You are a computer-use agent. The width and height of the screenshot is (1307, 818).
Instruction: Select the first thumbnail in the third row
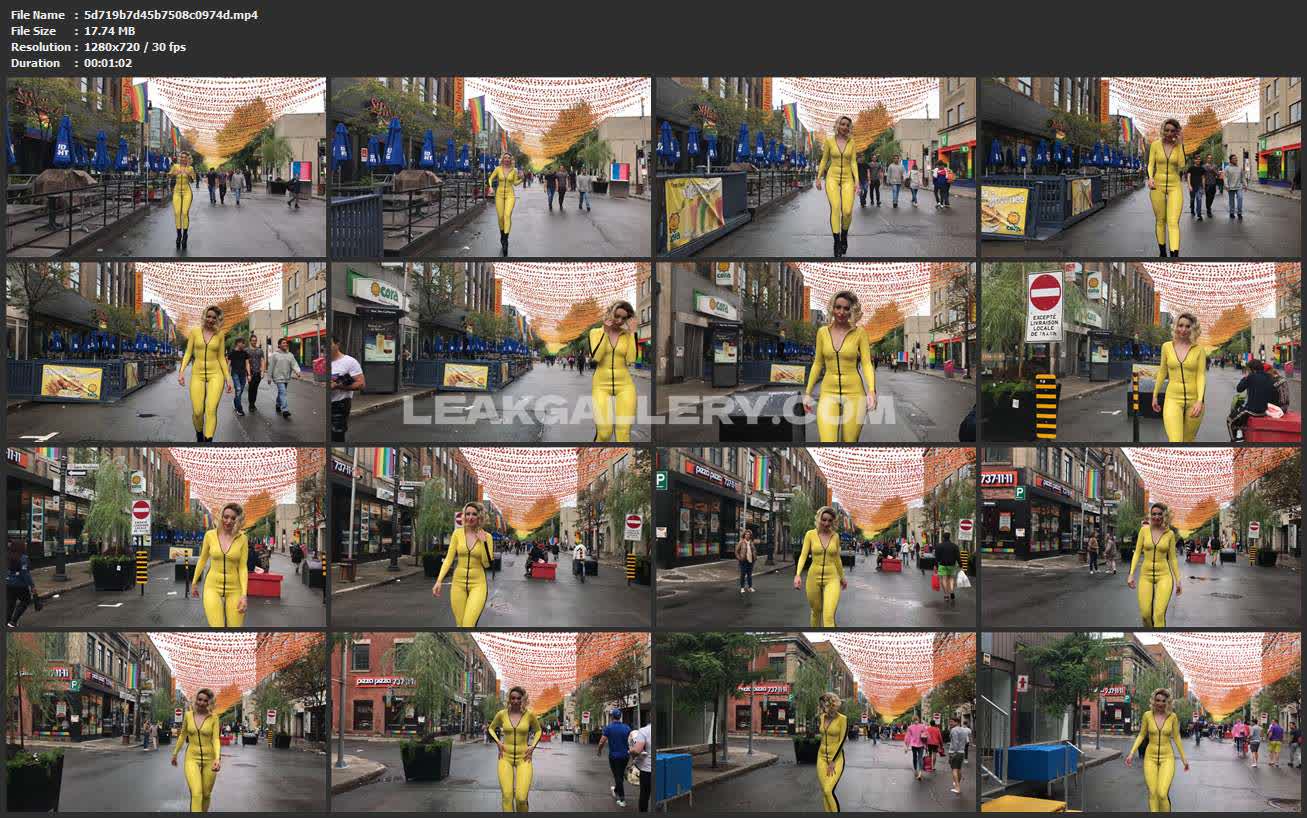point(166,537)
